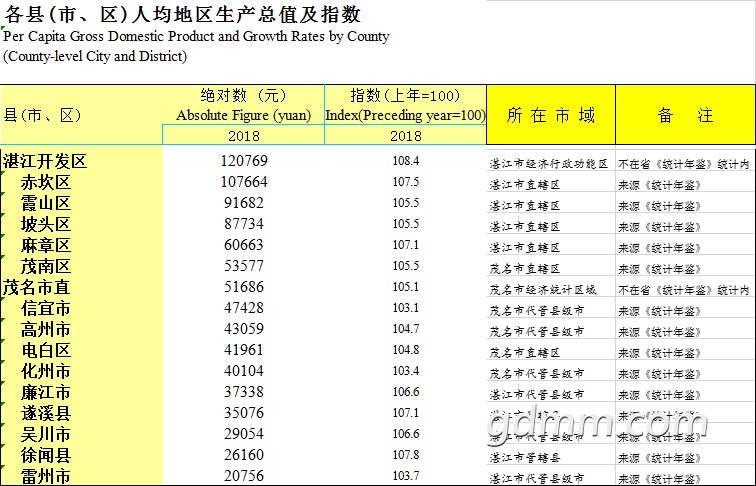Select the row label 吴川市
Image resolution: width=756 pixels, height=486 pixels.
[46, 434]
